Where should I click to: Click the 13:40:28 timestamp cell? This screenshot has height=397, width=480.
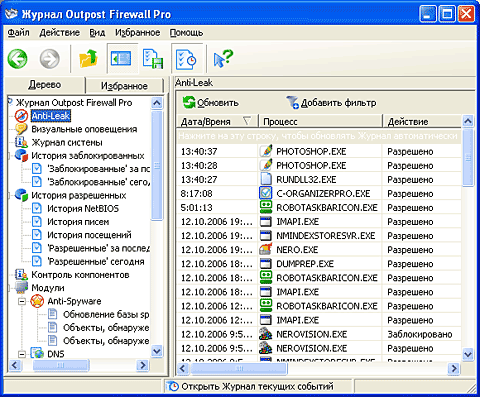point(199,166)
